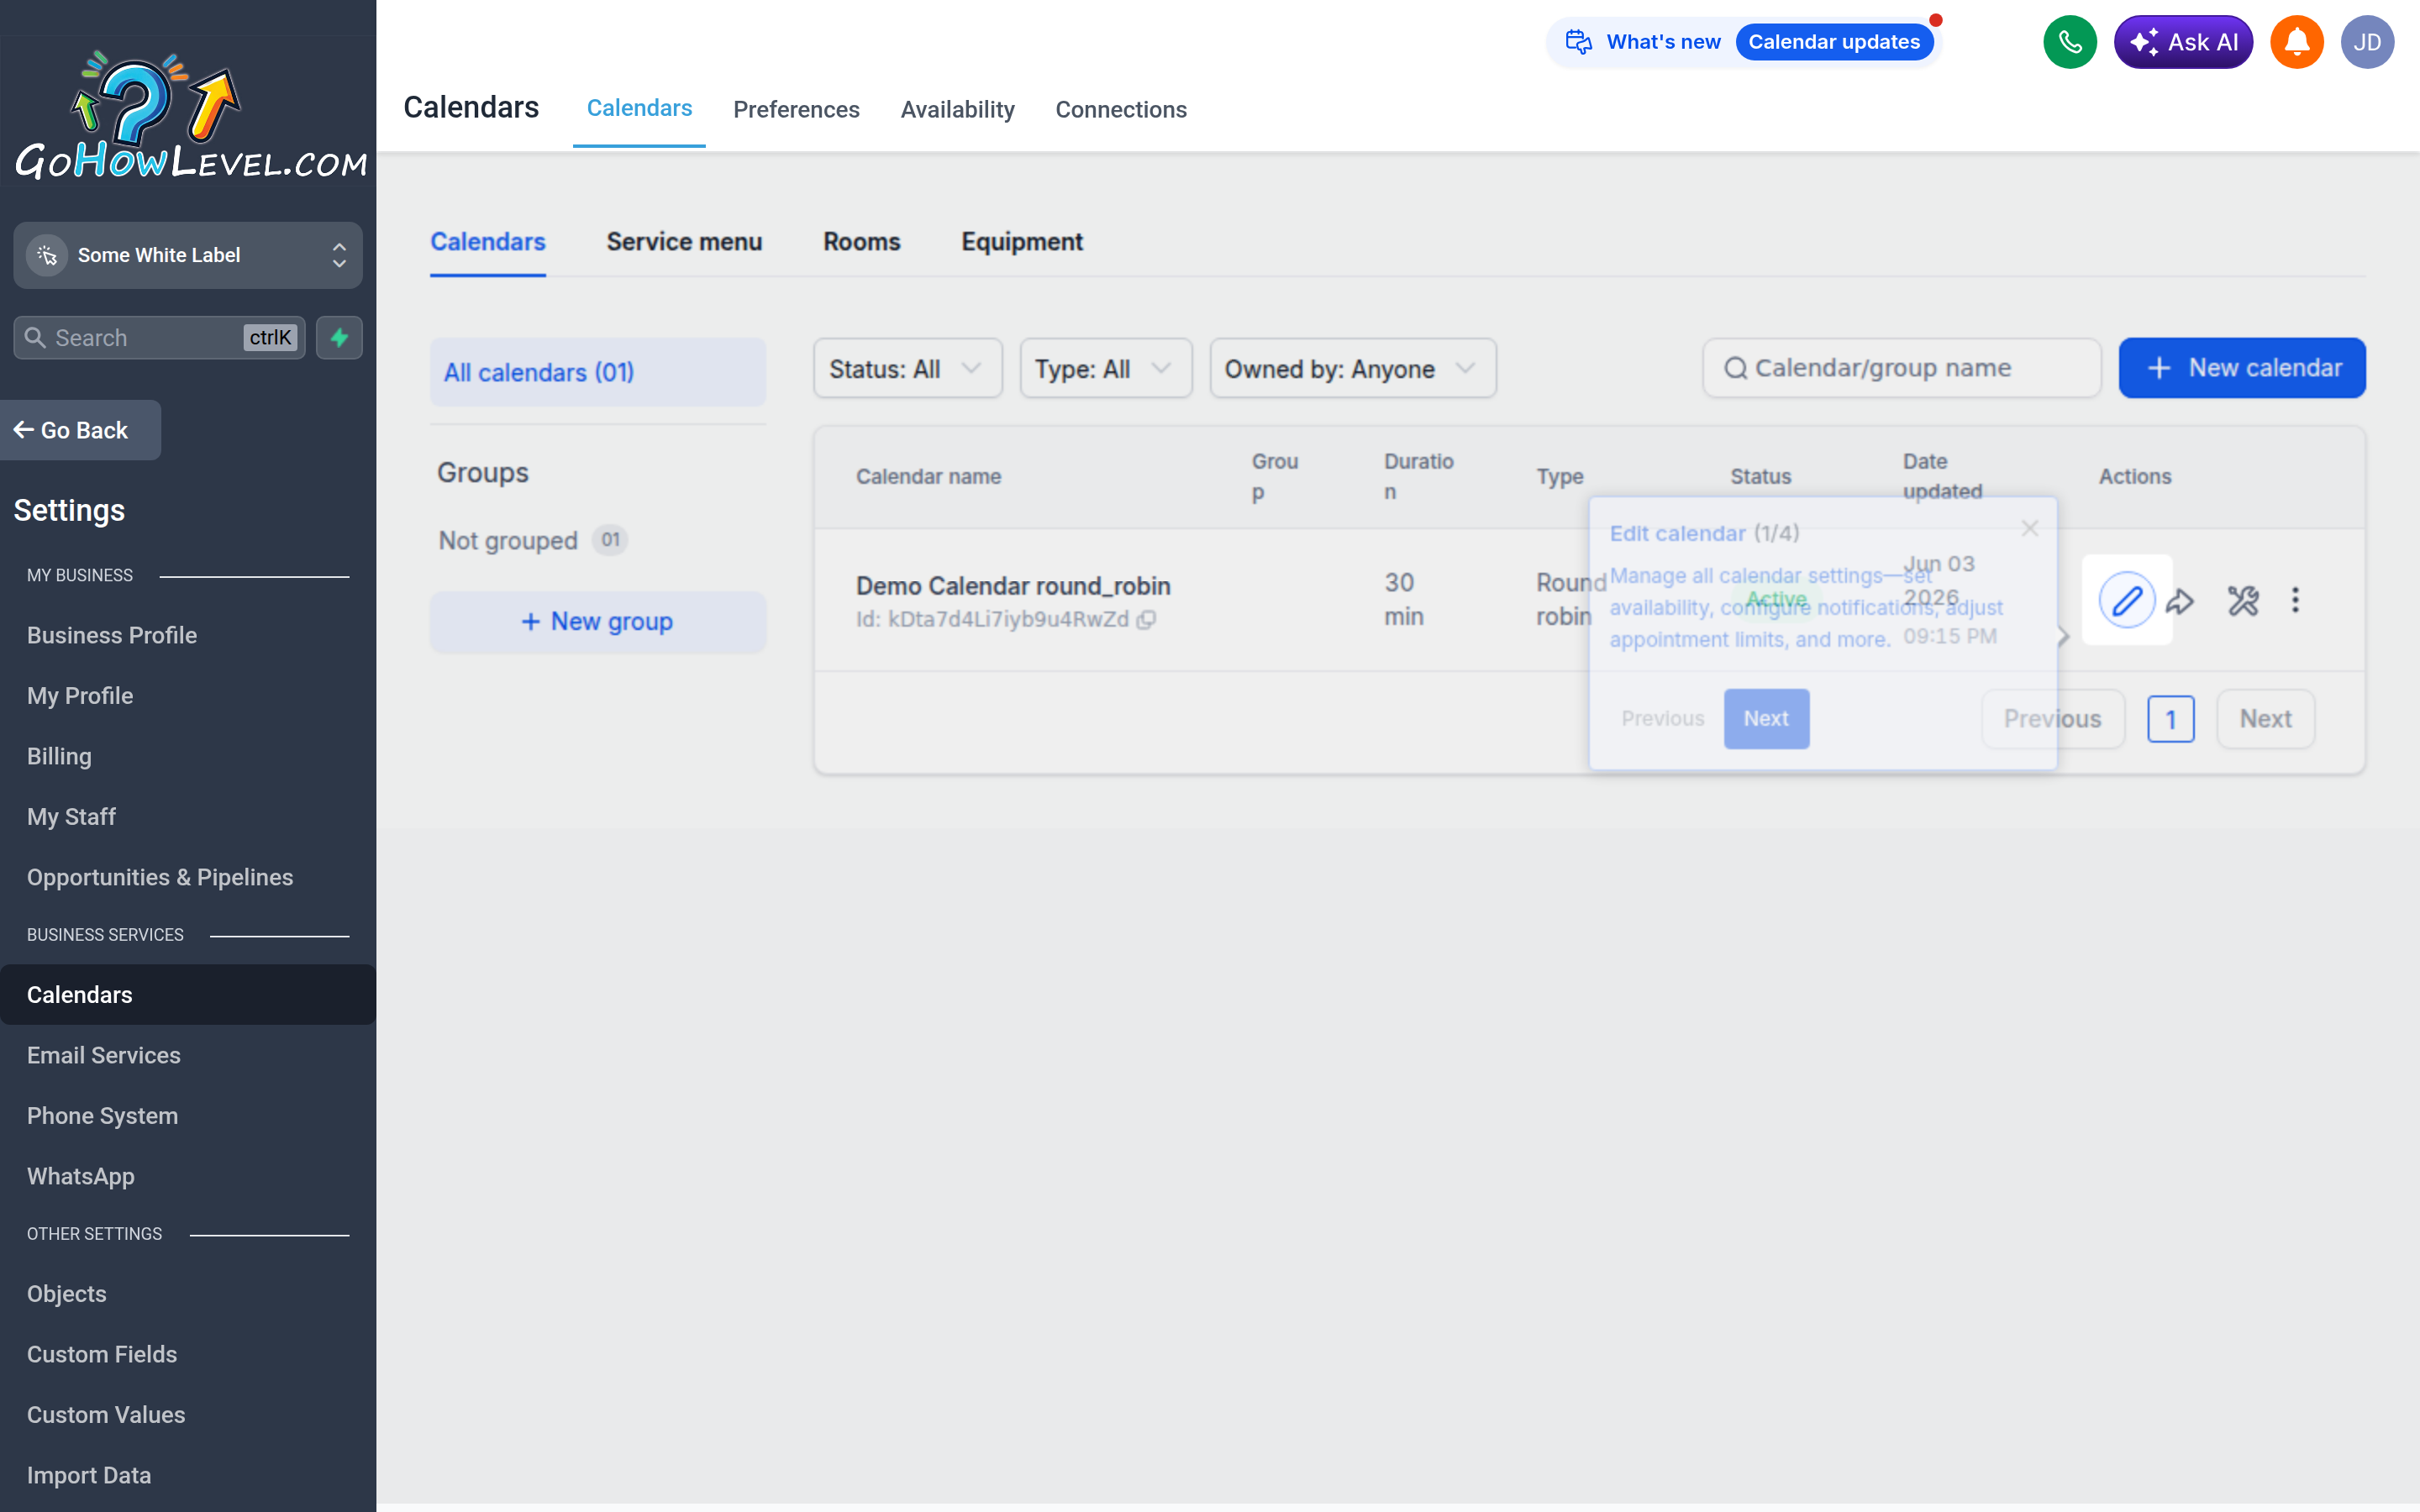2420x1512 pixels.
Task: Open Import Data settings
Action: click(x=89, y=1475)
